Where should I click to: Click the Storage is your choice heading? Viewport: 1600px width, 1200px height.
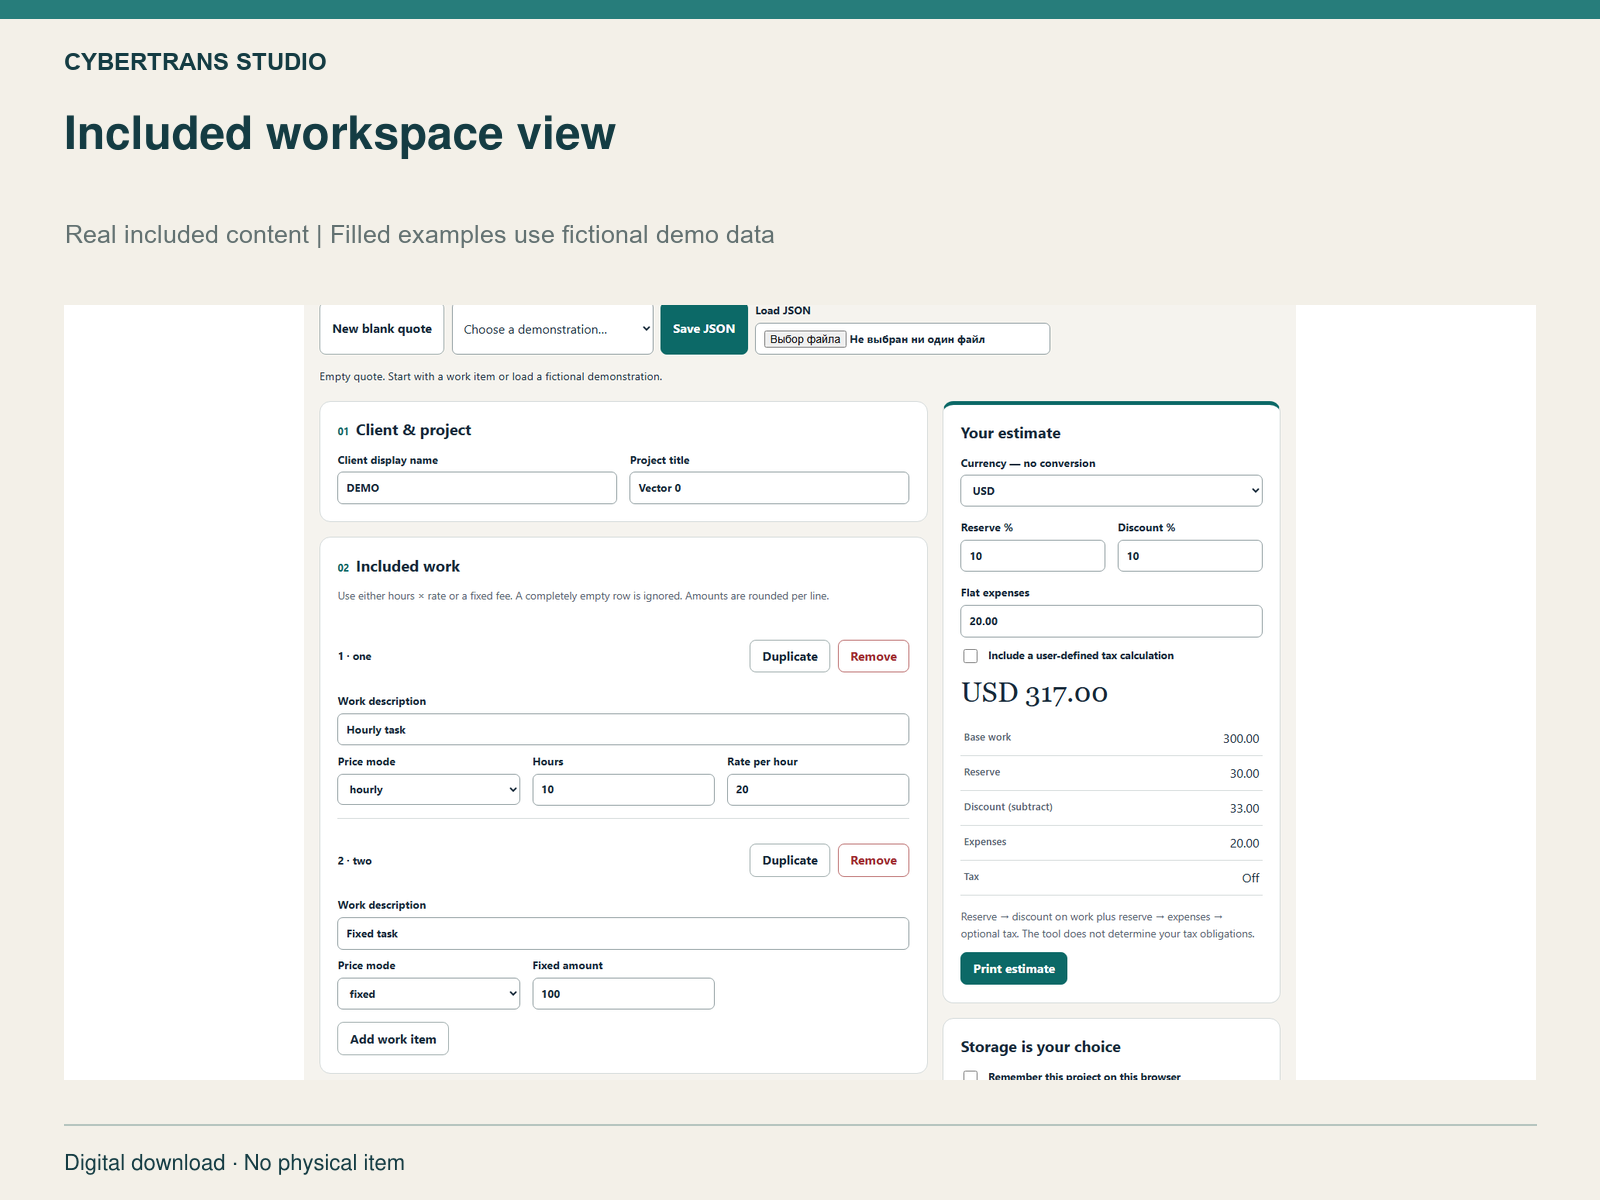[x=1040, y=1047]
